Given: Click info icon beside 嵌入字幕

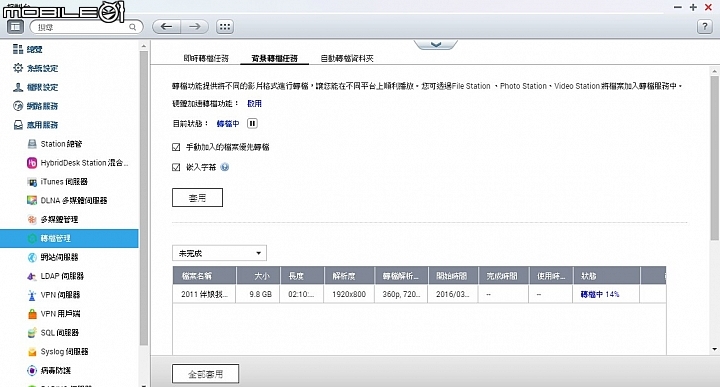Looking at the screenshot, I should tap(225, 167).
